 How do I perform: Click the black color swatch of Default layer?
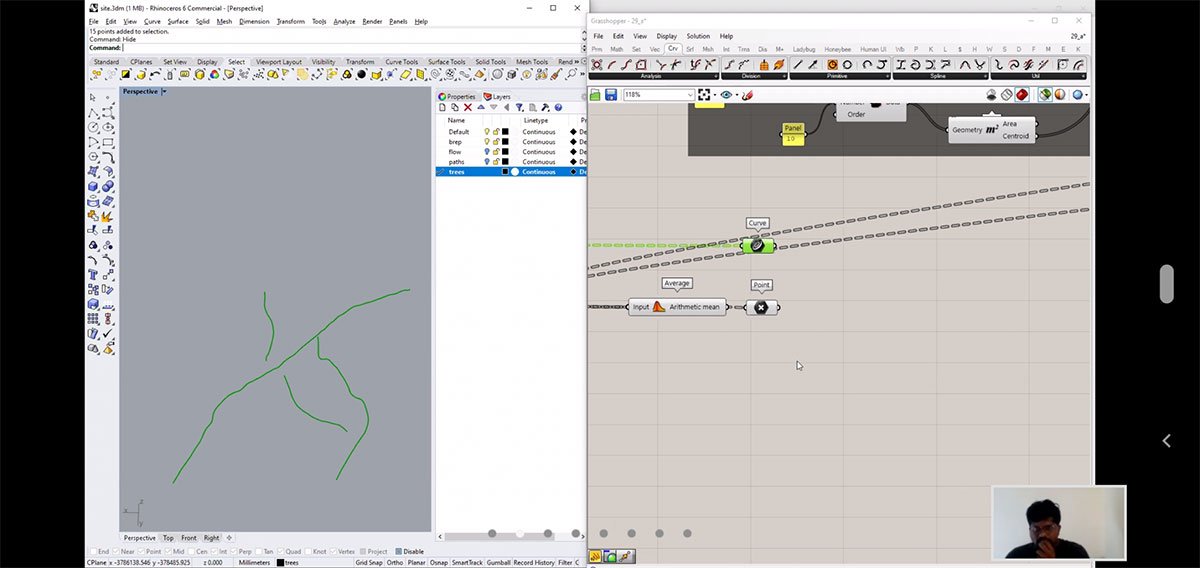click(x=505, y=132)
